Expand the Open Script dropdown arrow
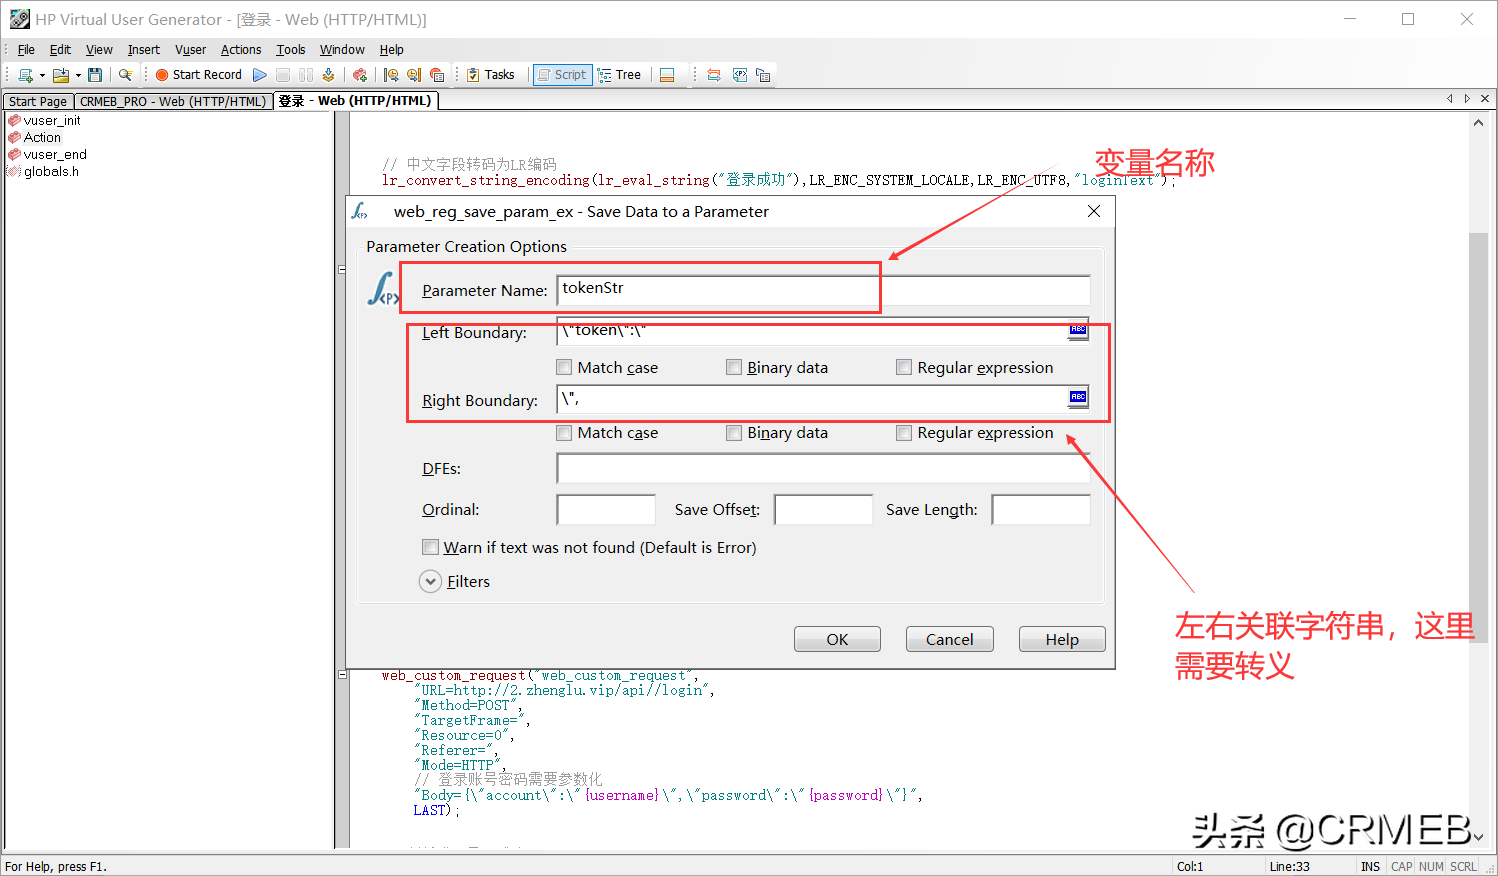1498x876 pixels. (78, 75)
